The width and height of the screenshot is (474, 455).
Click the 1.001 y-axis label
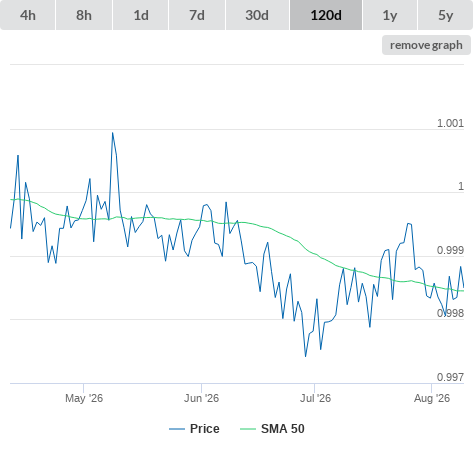point(450,123)
